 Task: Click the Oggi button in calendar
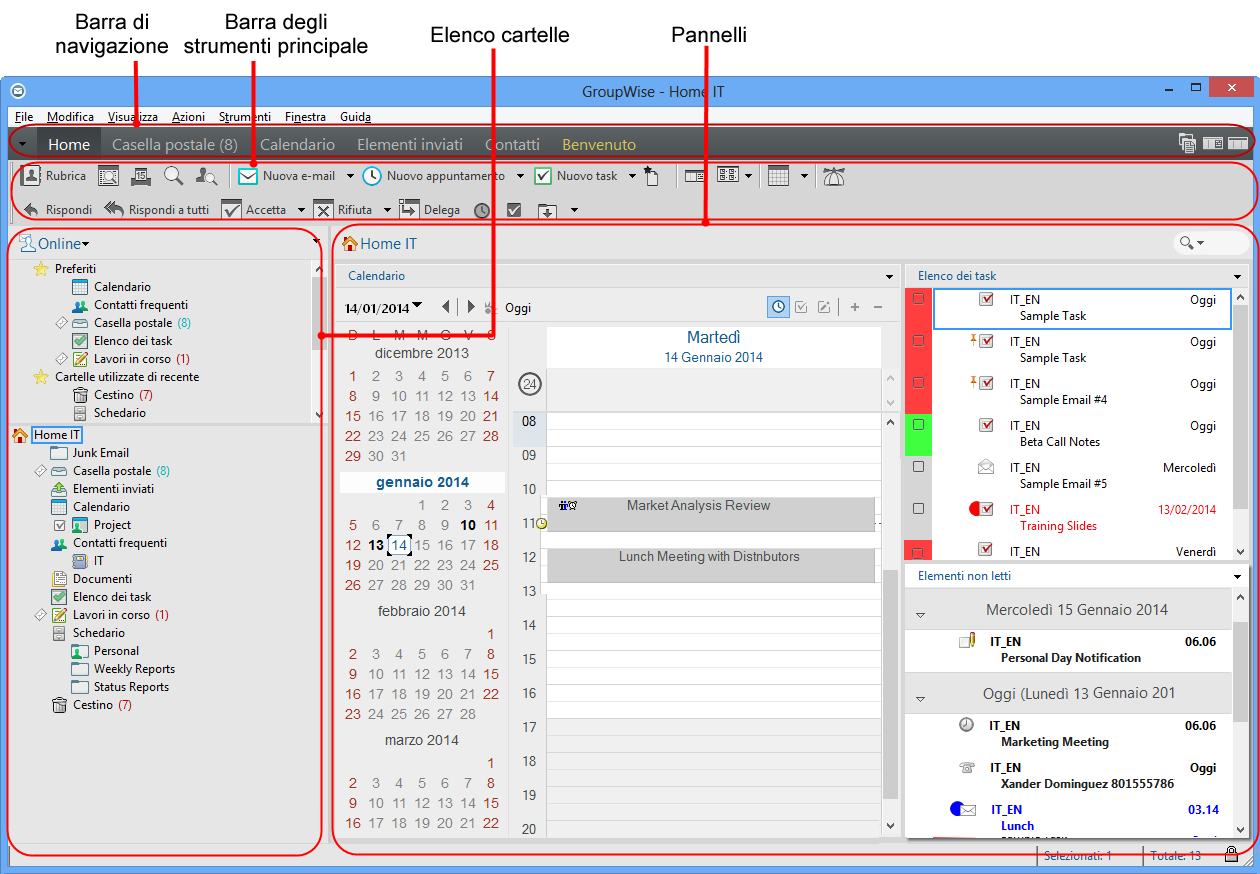click(x=518, y=308)
